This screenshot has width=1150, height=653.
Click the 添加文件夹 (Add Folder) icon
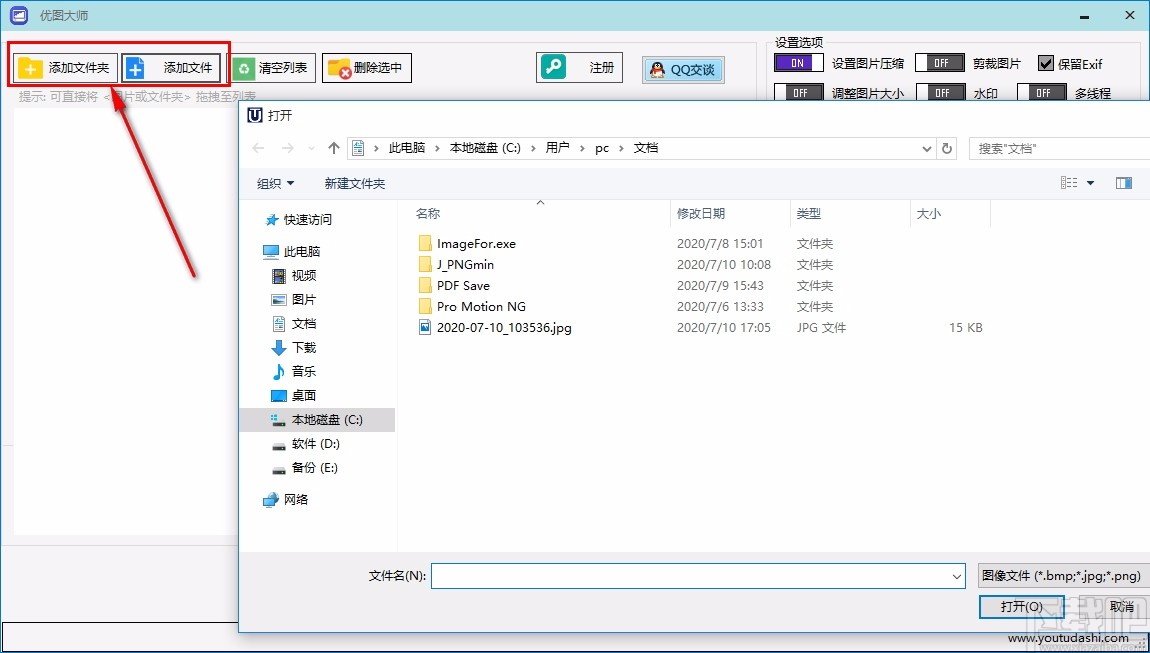(x=30, y=66)
